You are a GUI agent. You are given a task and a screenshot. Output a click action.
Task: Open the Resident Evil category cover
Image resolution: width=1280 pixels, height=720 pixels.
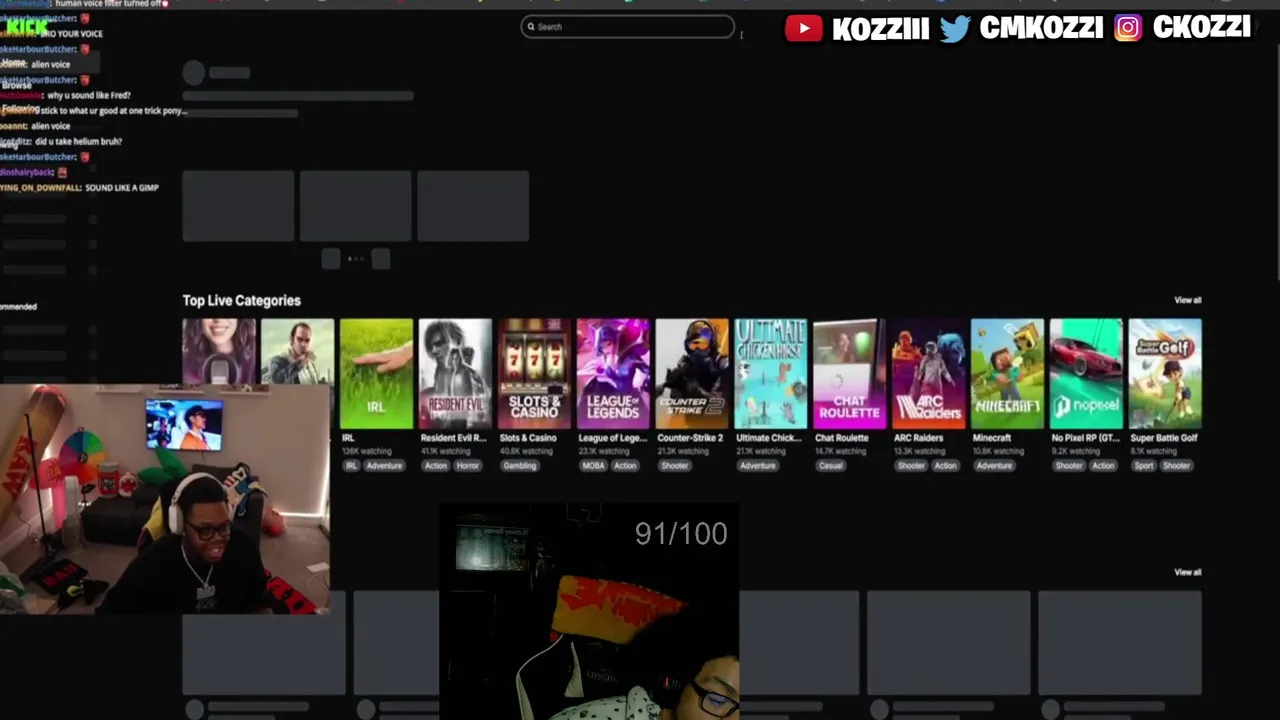455,374
